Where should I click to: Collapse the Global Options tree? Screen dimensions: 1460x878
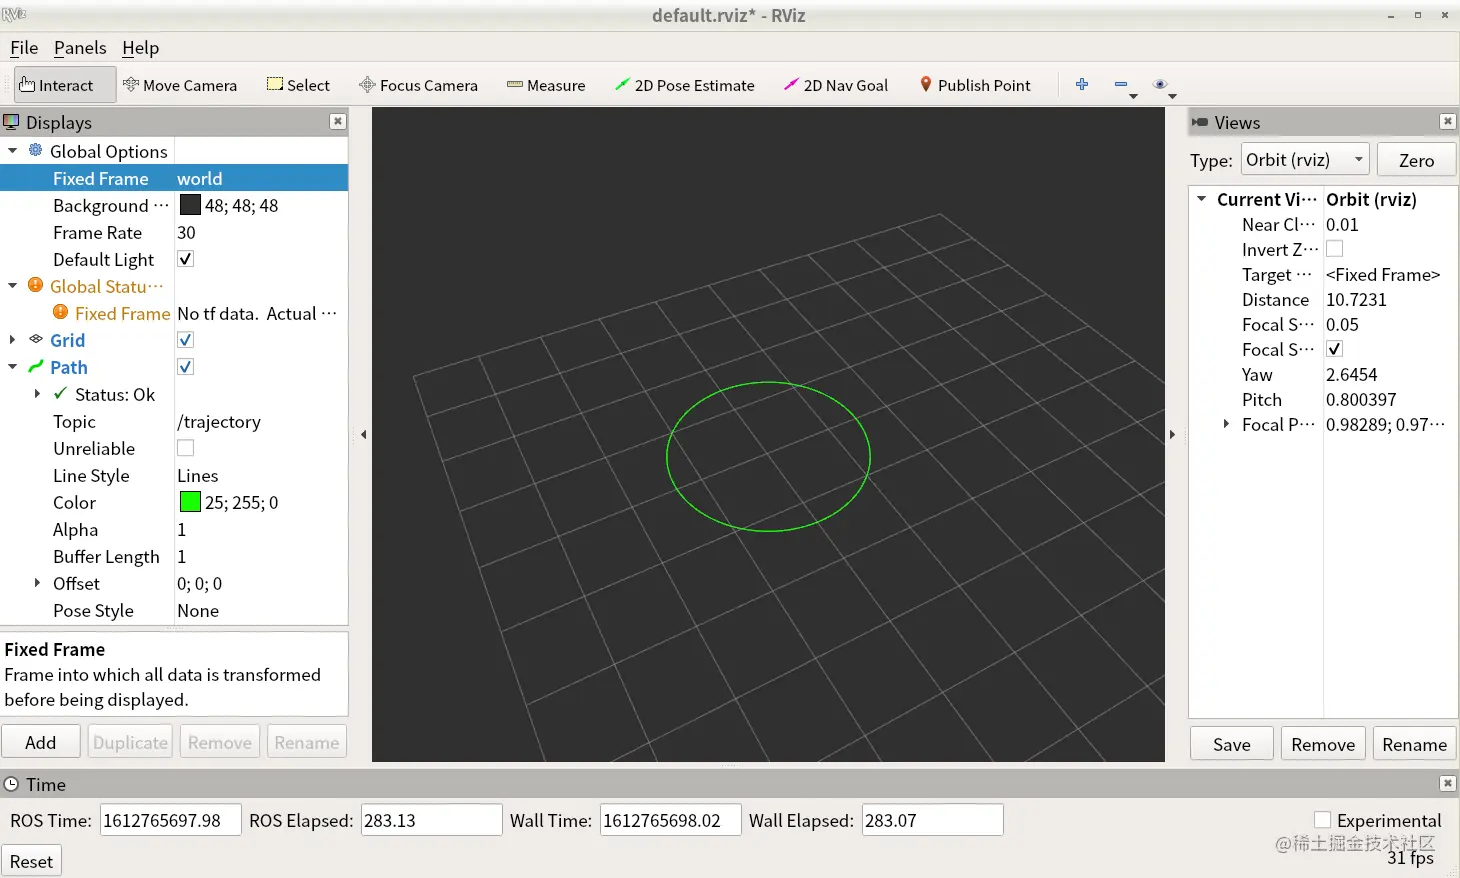[x=13, y=151]
